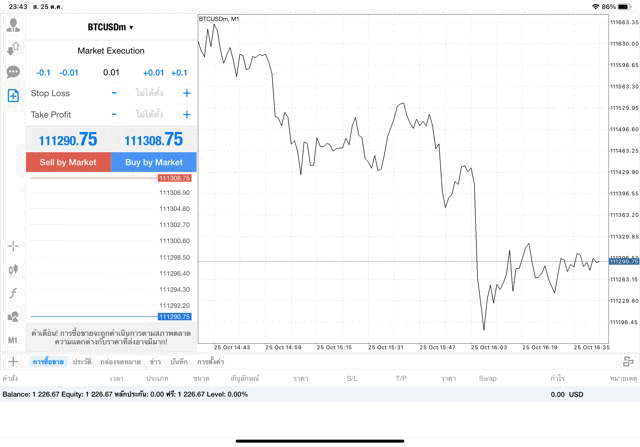Switch to the ประวัติ tab
Viewport: 640px width, 447px height.
tap(82, 361)
